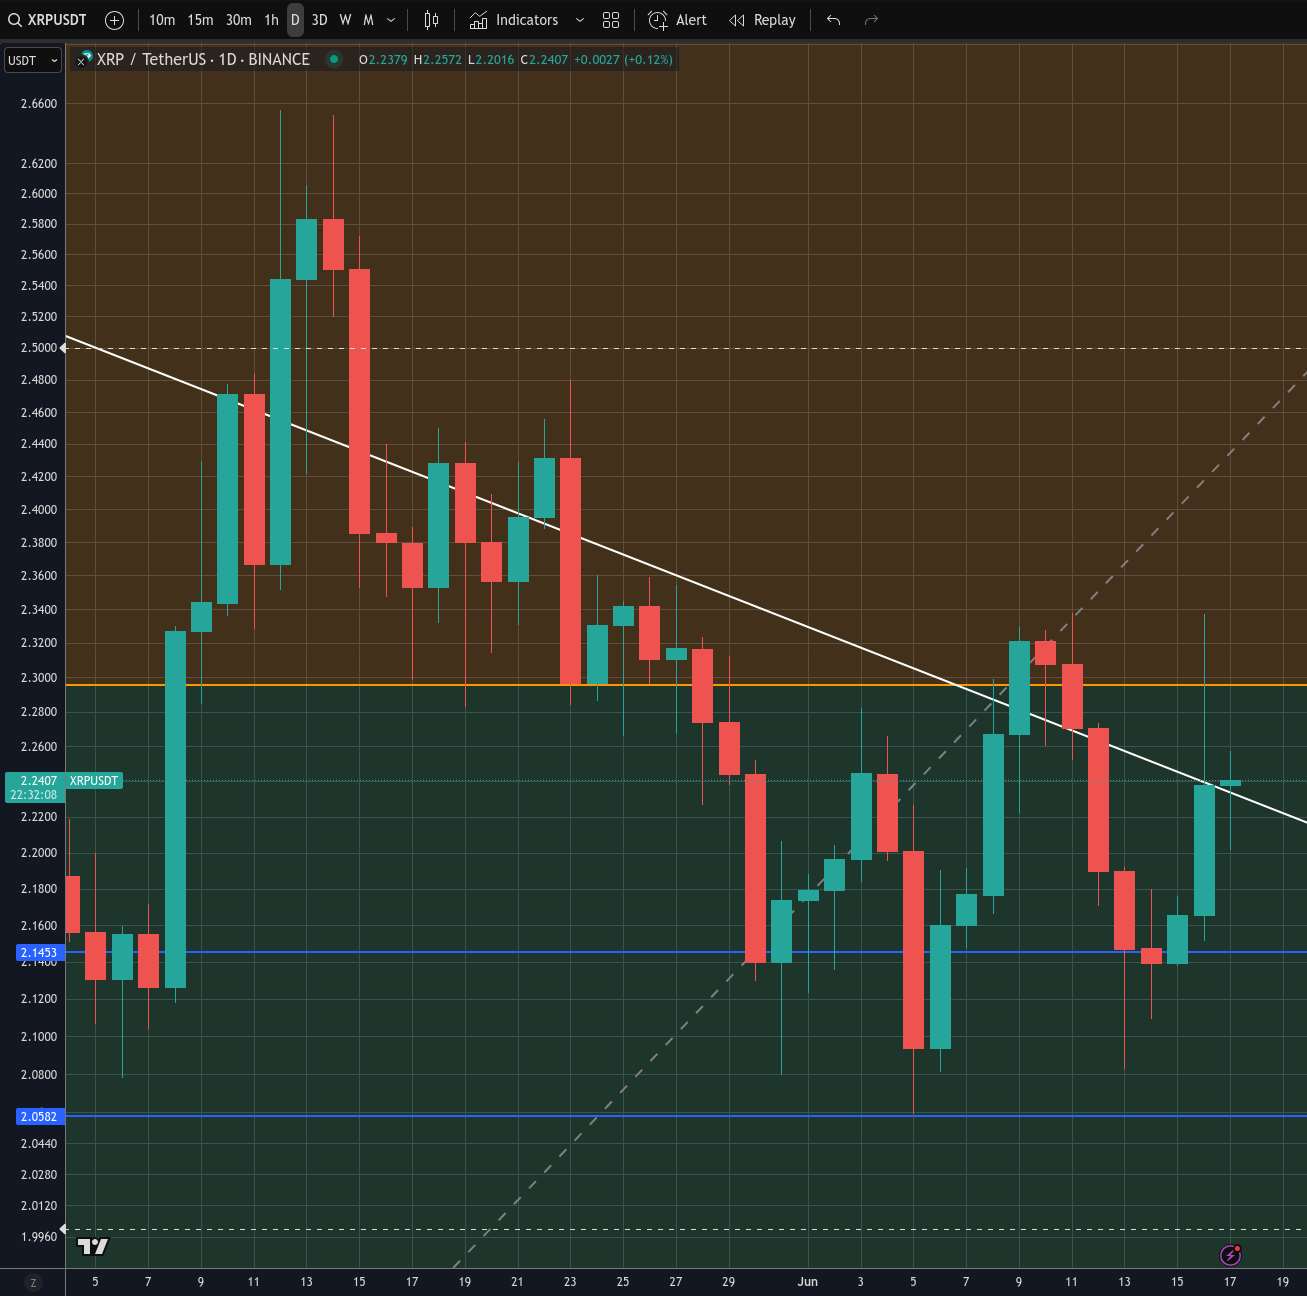Click the XRP symbol logo in legend
Screen dimensions: 1307x1296
tap(86, 59)
